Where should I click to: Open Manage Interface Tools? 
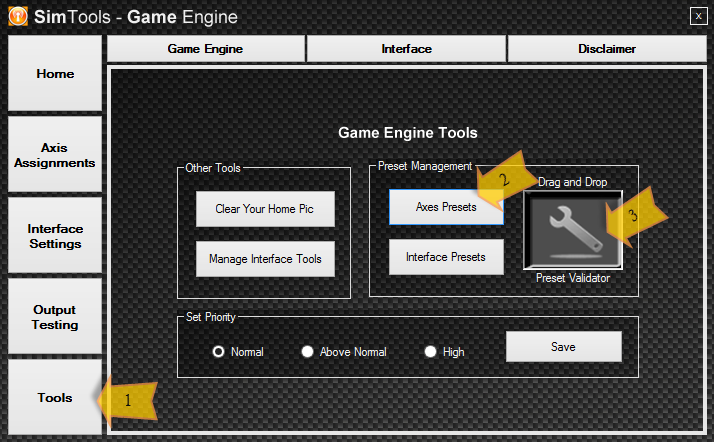click(x=265, y=259)
